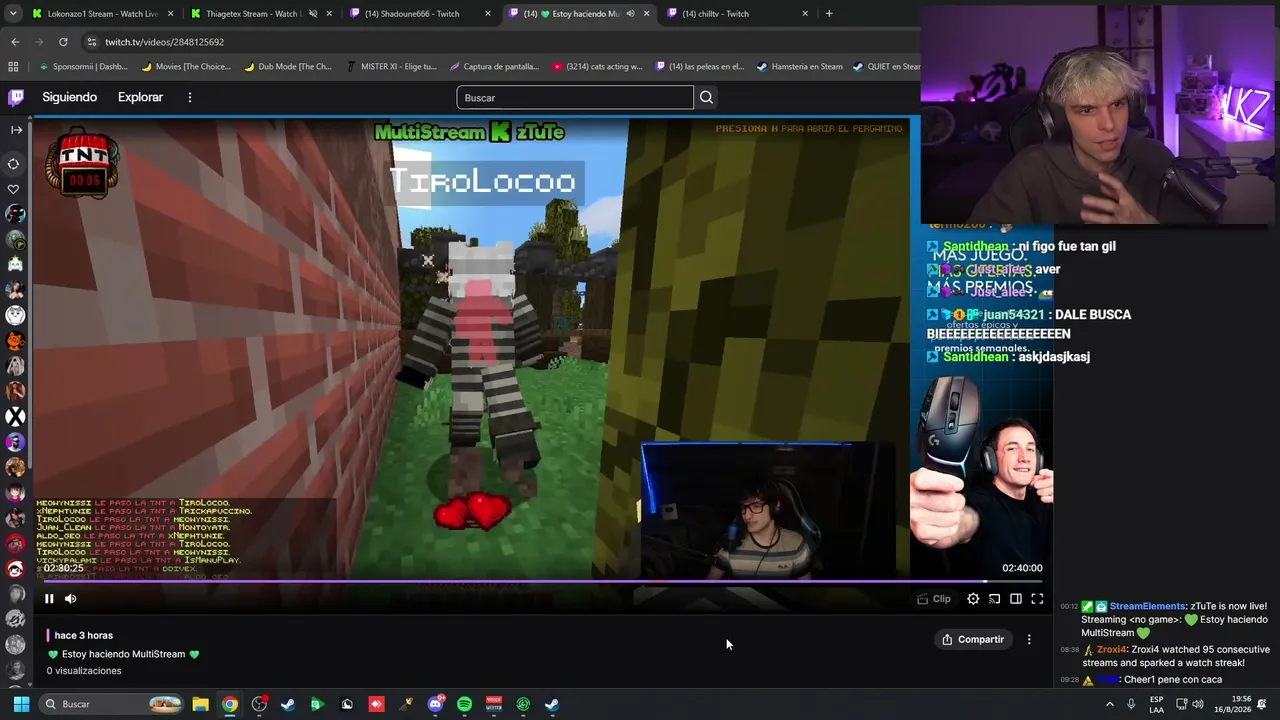This screenshot has height=720, width=1280.
Task: Open the ESP LAA keyboard language switcher
Action: 1156,704
